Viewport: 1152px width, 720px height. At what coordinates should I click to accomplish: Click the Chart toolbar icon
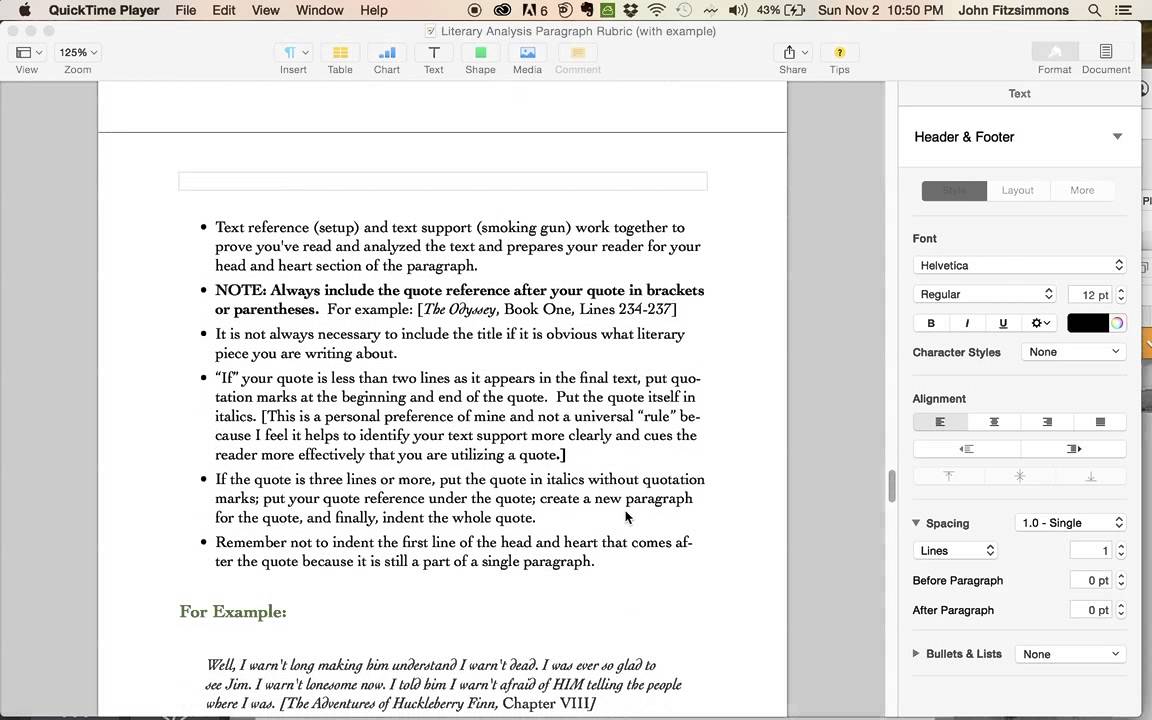coord(386,52)
